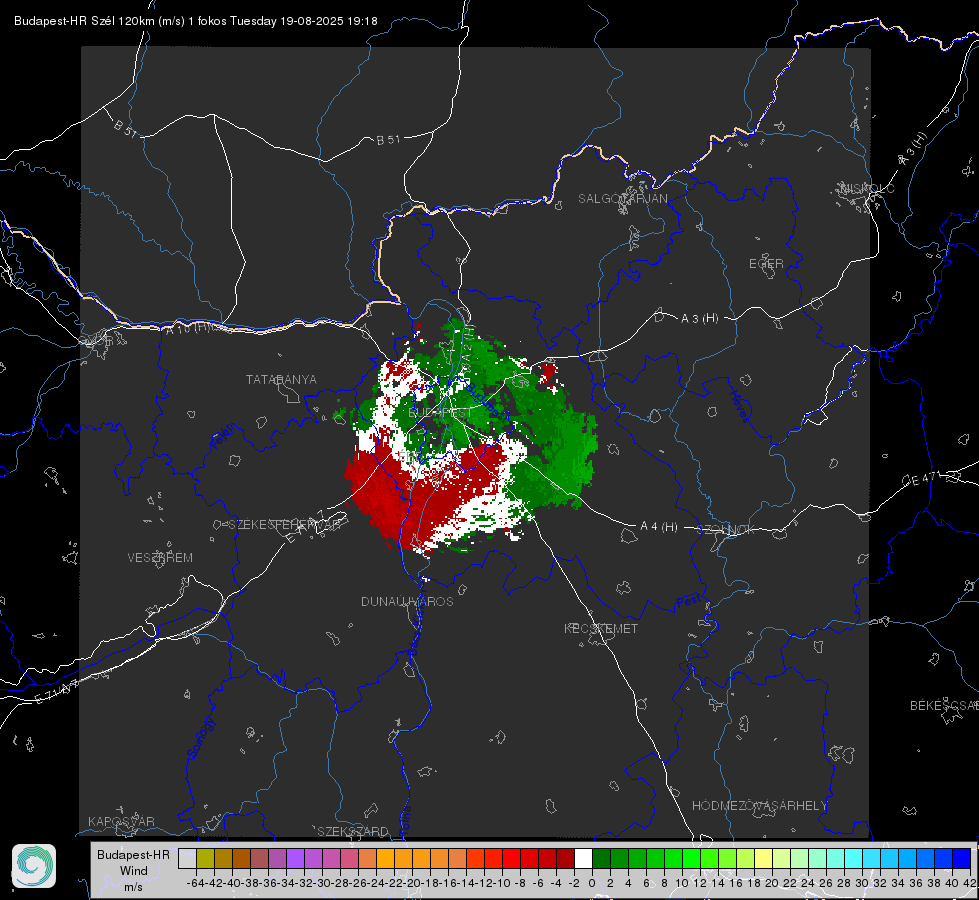Pick the pale yellow legend swatch
Screen dimensions: 979x900
[x=763, y=859]
